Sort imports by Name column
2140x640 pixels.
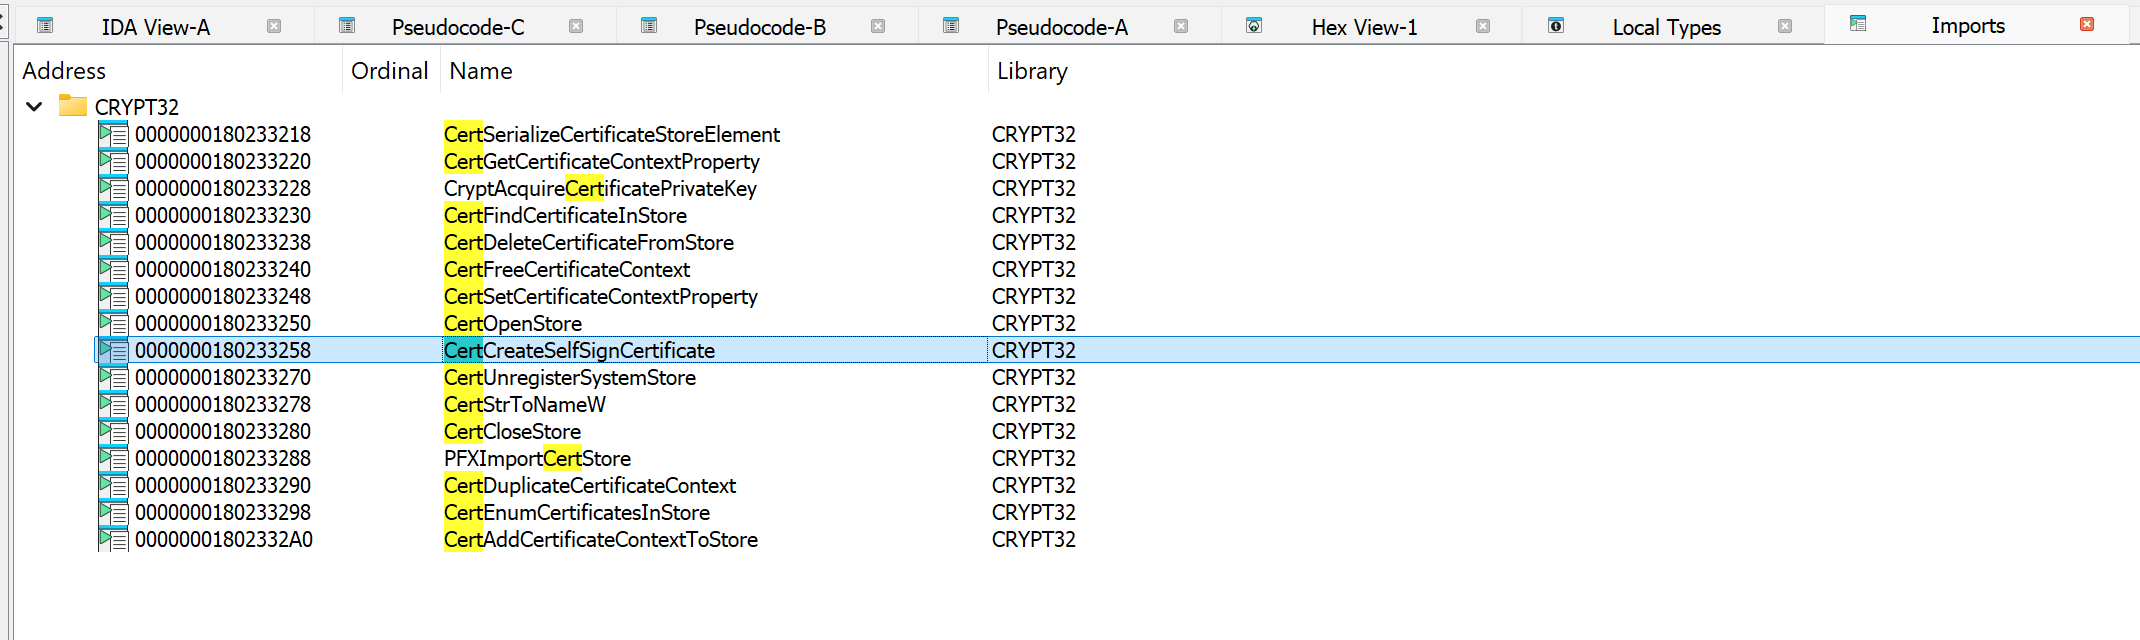(481, 71)
